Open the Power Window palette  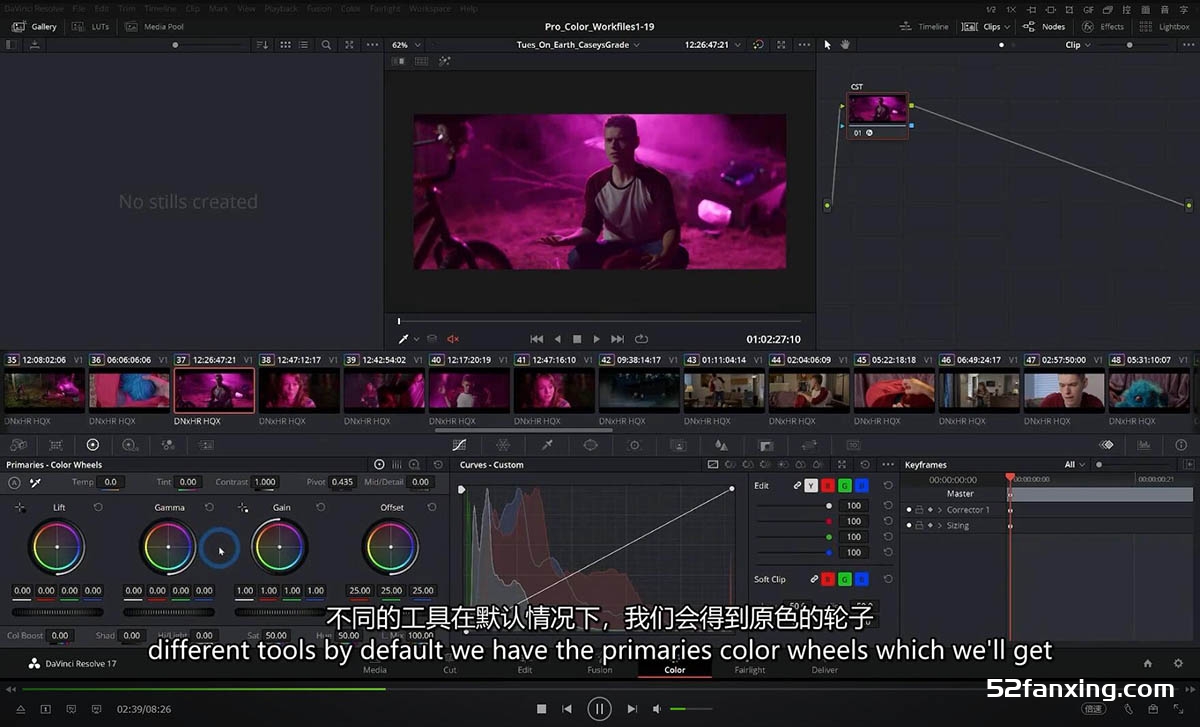[590, 445]
